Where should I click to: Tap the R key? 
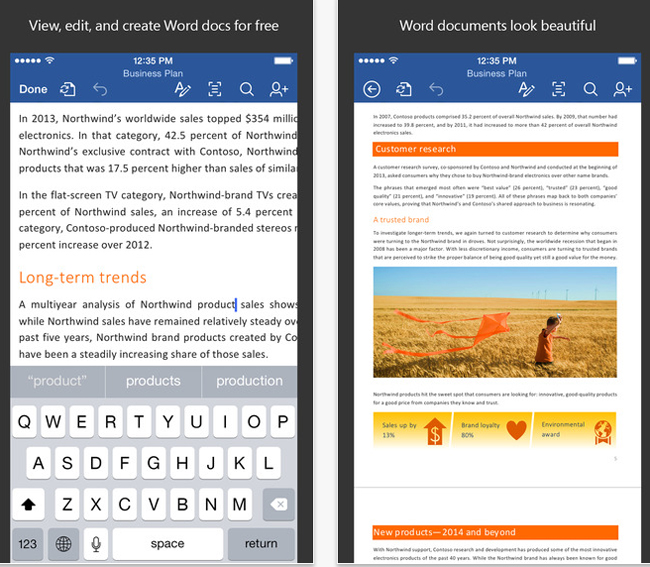pos(110,422)
